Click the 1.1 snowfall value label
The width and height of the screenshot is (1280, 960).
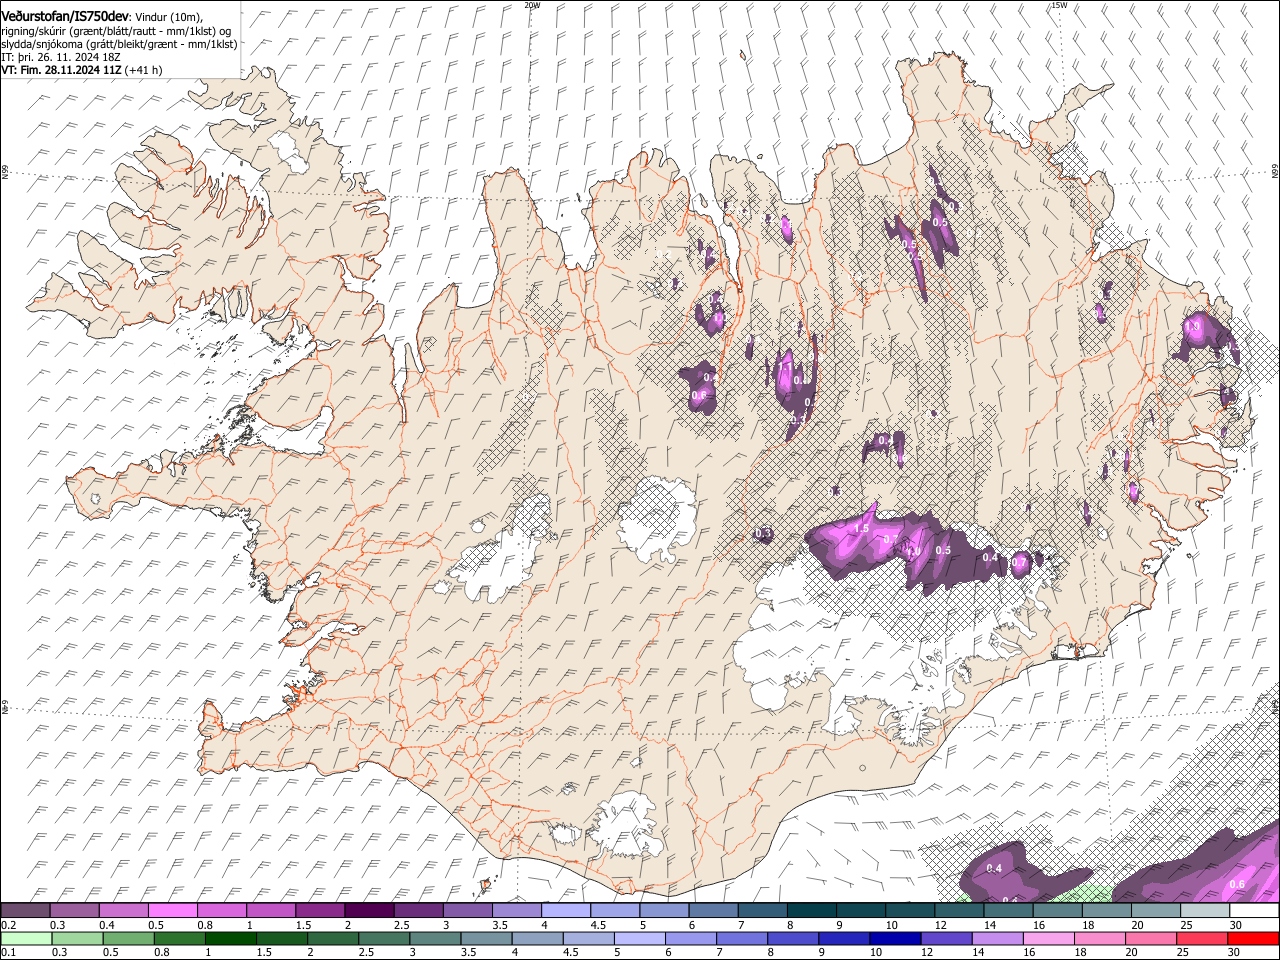pyautogui.click(x=785, y=366)
